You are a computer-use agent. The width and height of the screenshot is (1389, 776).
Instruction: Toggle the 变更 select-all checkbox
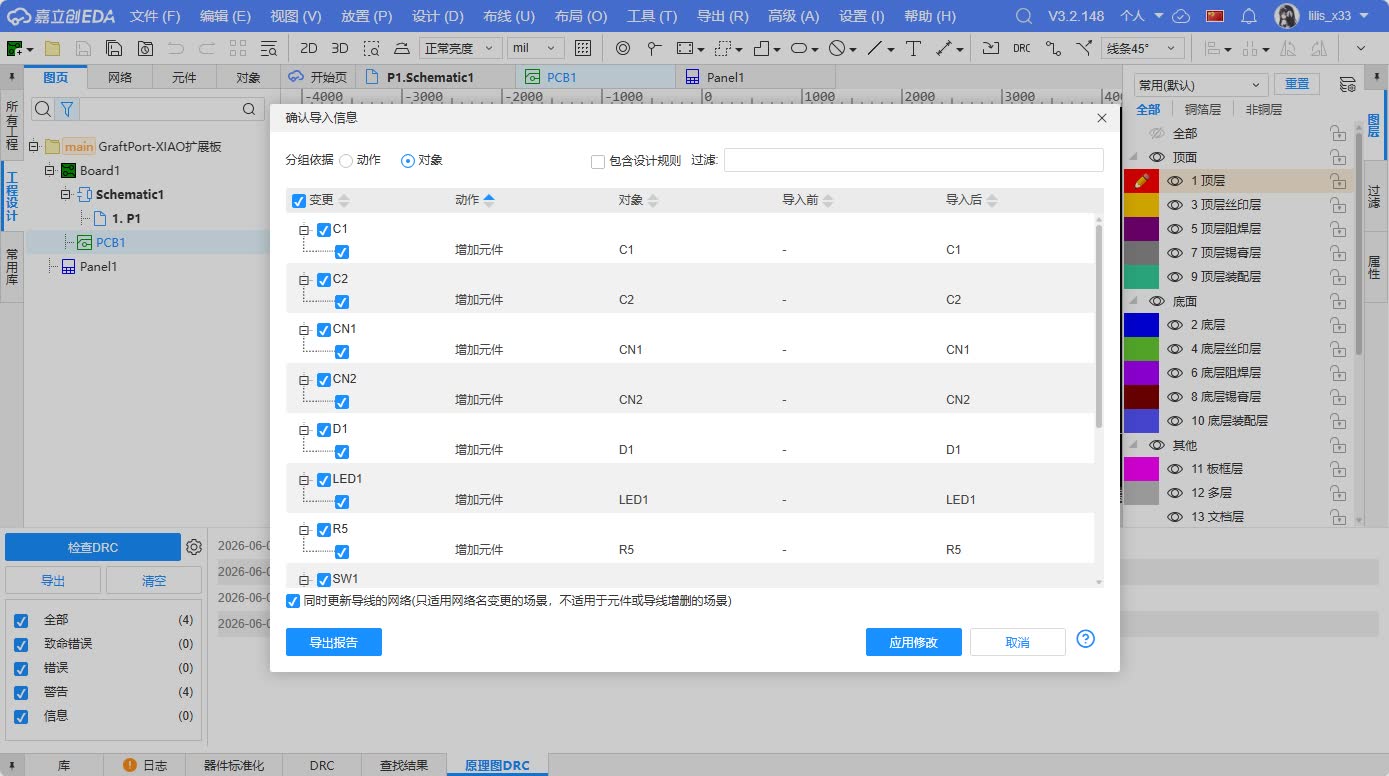coord(299,201)
